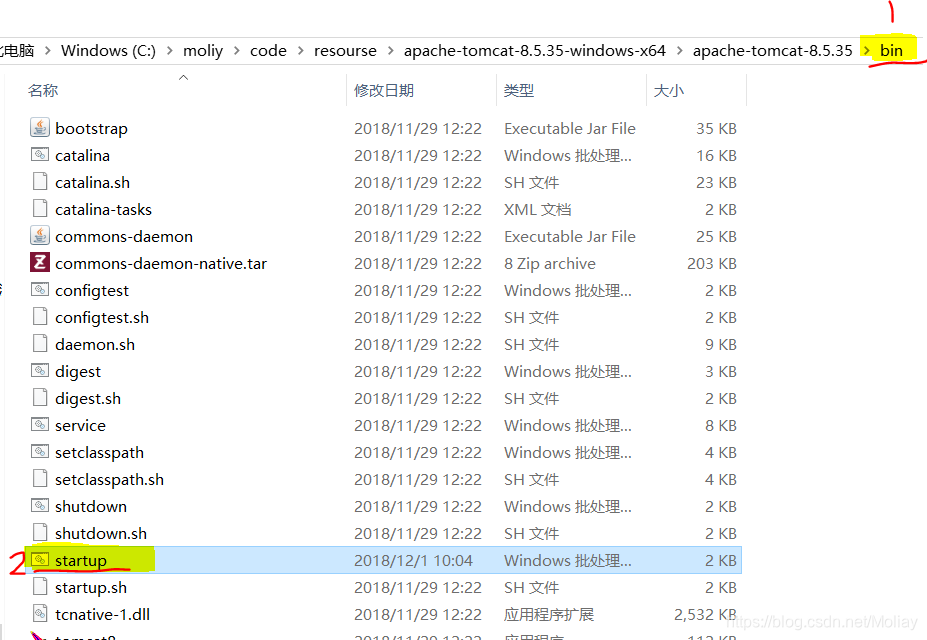The width and height of the screenshot is (927, 640).
Task: Click the catalina.sh file icon
Action: pyautogui.click(x=40, y=182)
